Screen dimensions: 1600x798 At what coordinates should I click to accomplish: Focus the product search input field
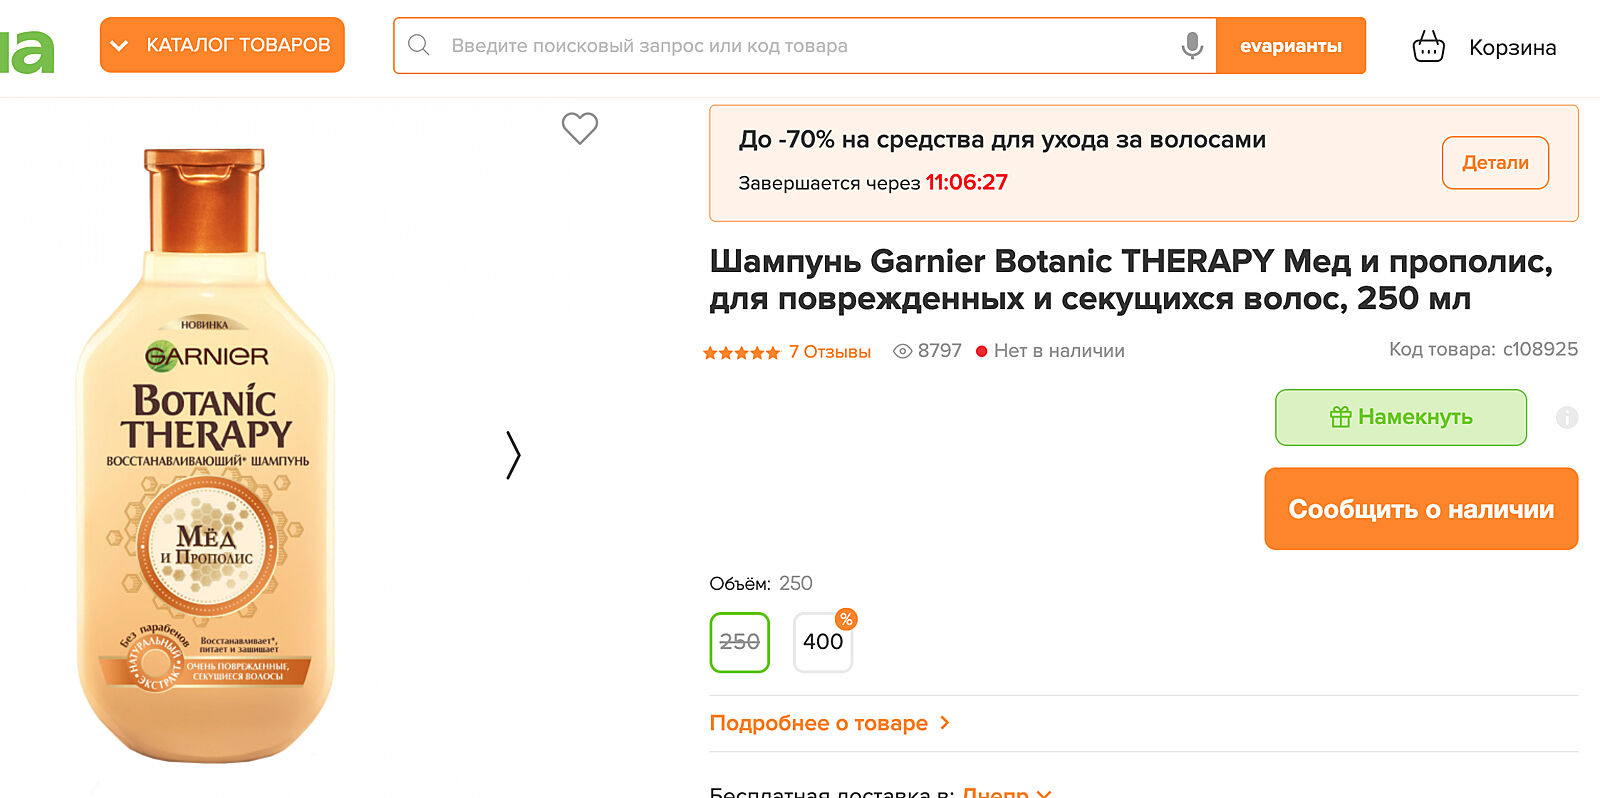coord(800,45)
